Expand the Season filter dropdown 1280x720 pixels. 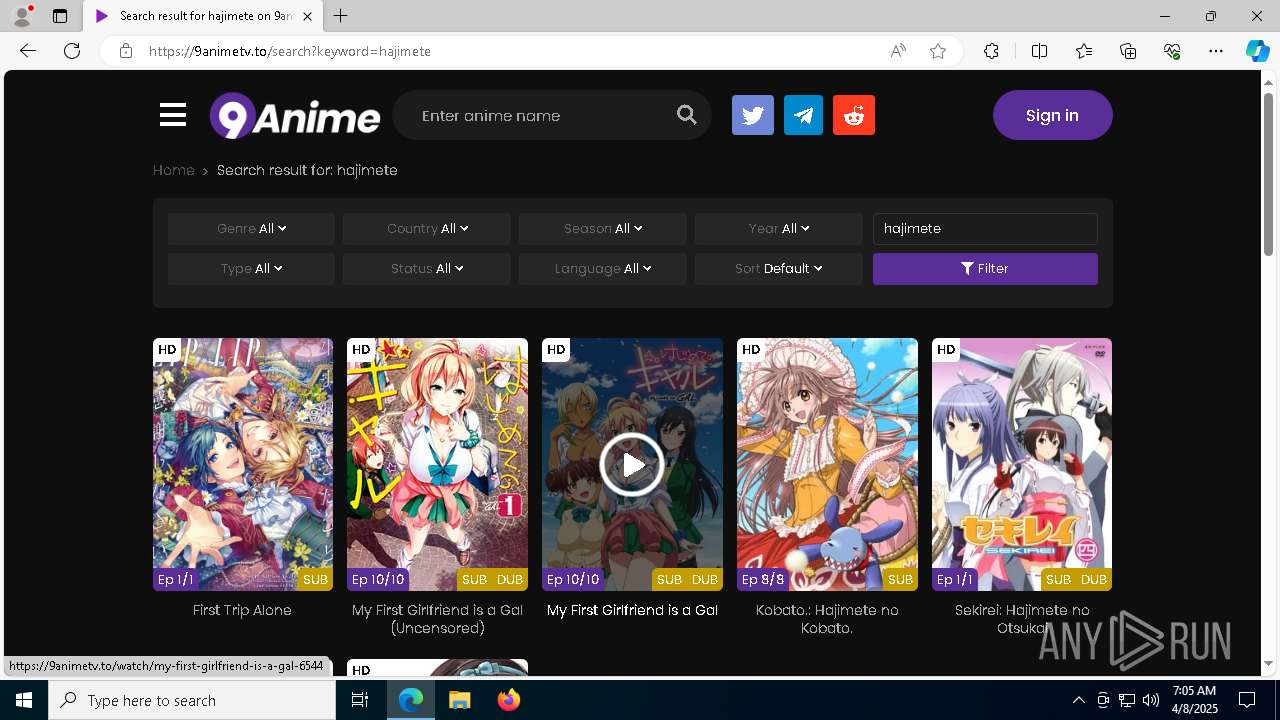[603, 229]
